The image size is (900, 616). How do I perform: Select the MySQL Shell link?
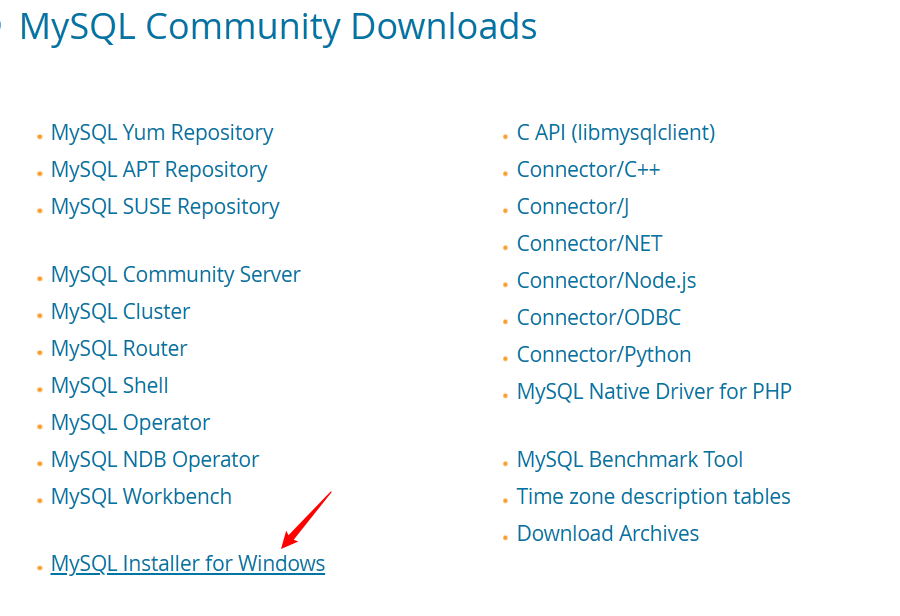(110, 386)
